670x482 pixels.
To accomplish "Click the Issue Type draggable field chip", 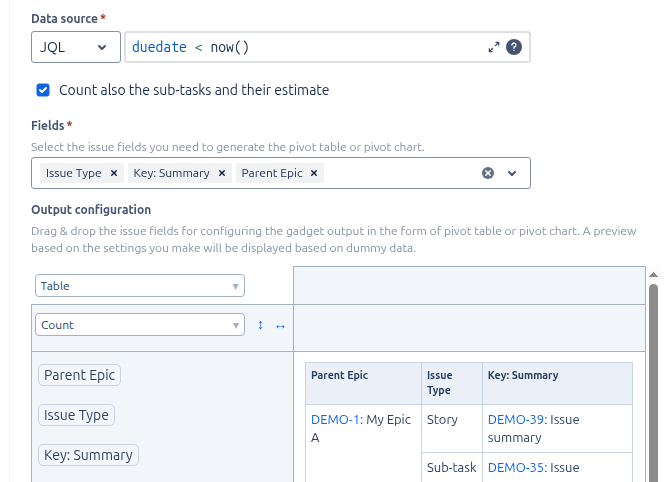I will pyautogui.click(x=77, y=415).
